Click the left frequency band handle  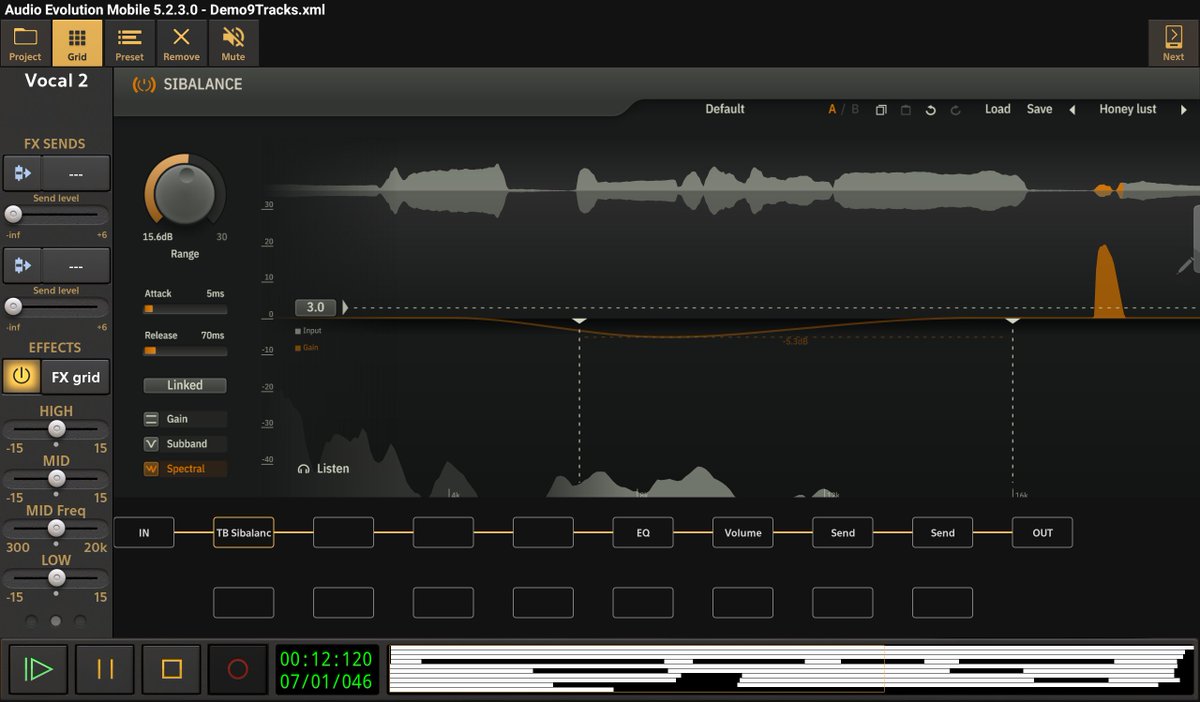579,320
